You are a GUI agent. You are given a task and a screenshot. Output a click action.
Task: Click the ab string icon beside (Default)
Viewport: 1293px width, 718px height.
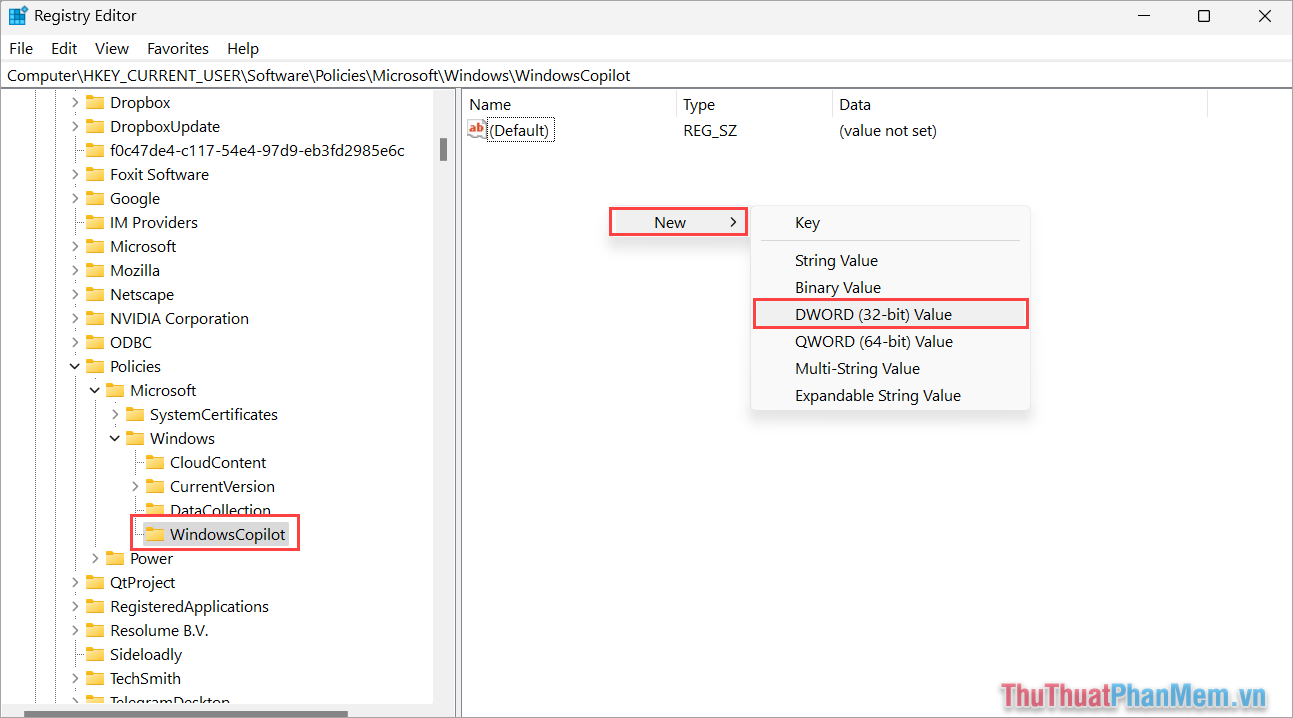pyautogui.click(x=476, y=129)
